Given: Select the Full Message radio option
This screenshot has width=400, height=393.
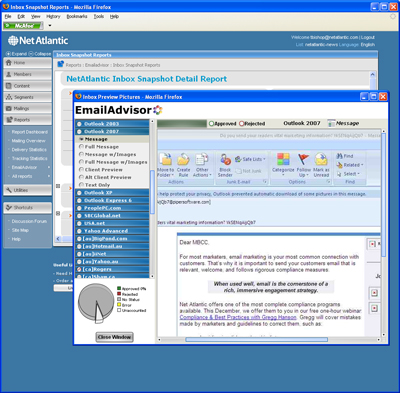Looking at the screenshot, I should point(81,147).
